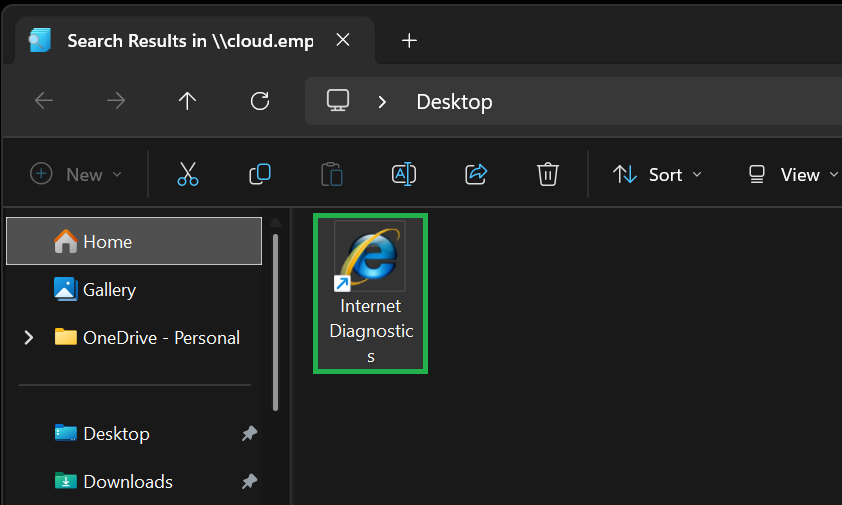Expand the chevron before Desktop in address bar
Image resolution: width=842 pixels, height=505 pixels.
pyautogui.click(x=382, y=102)
